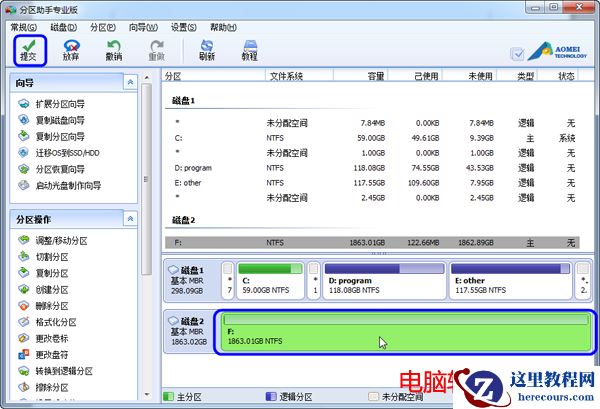Select 转换到逻辑分区 operation
600x409 pixels.
55,371
